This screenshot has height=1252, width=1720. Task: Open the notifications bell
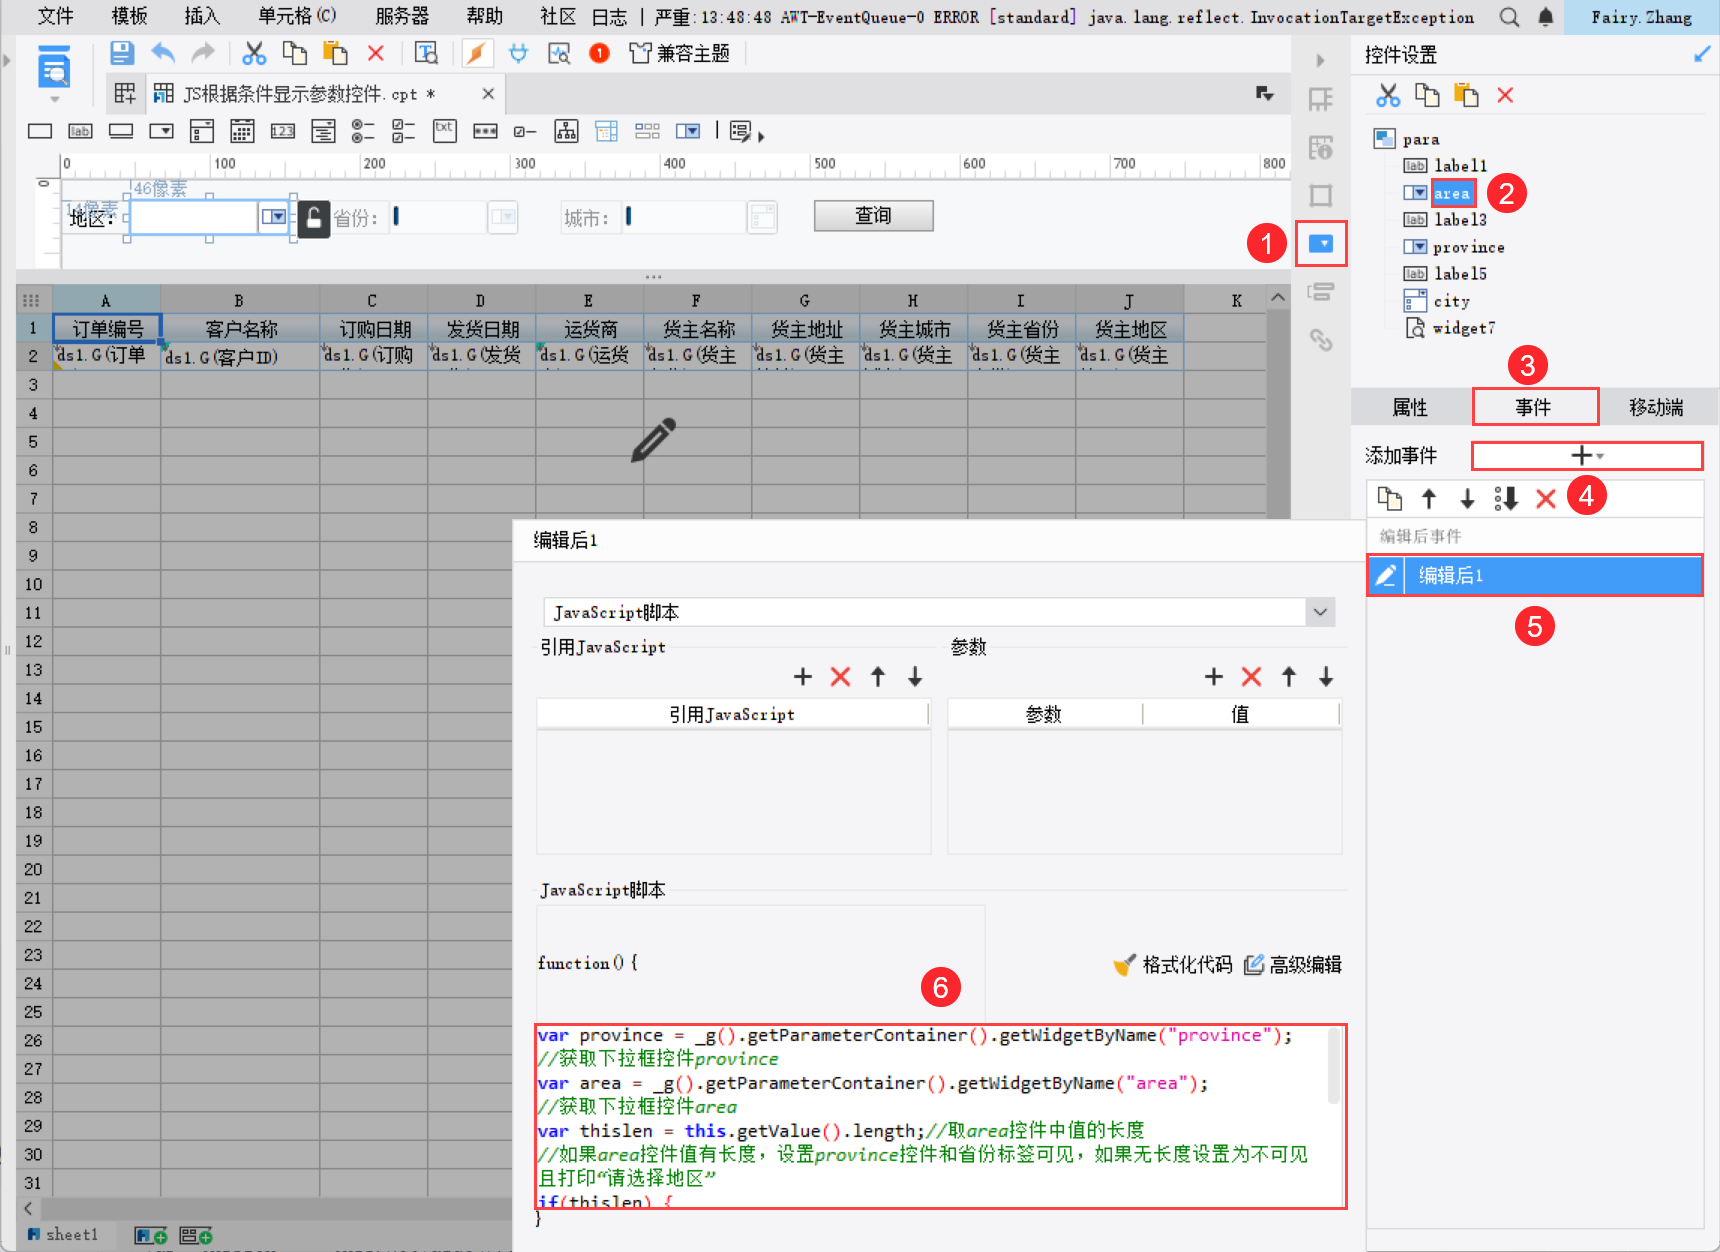[1545, 17]
